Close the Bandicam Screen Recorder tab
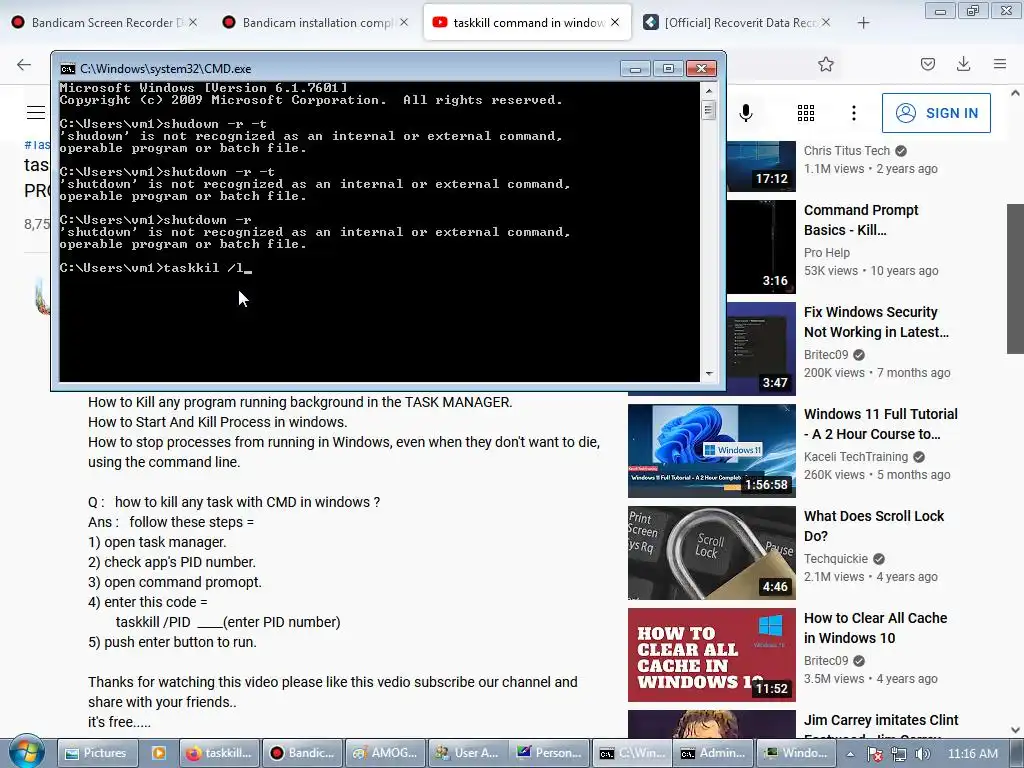1024x768 pixels. (x=193, y=22)
